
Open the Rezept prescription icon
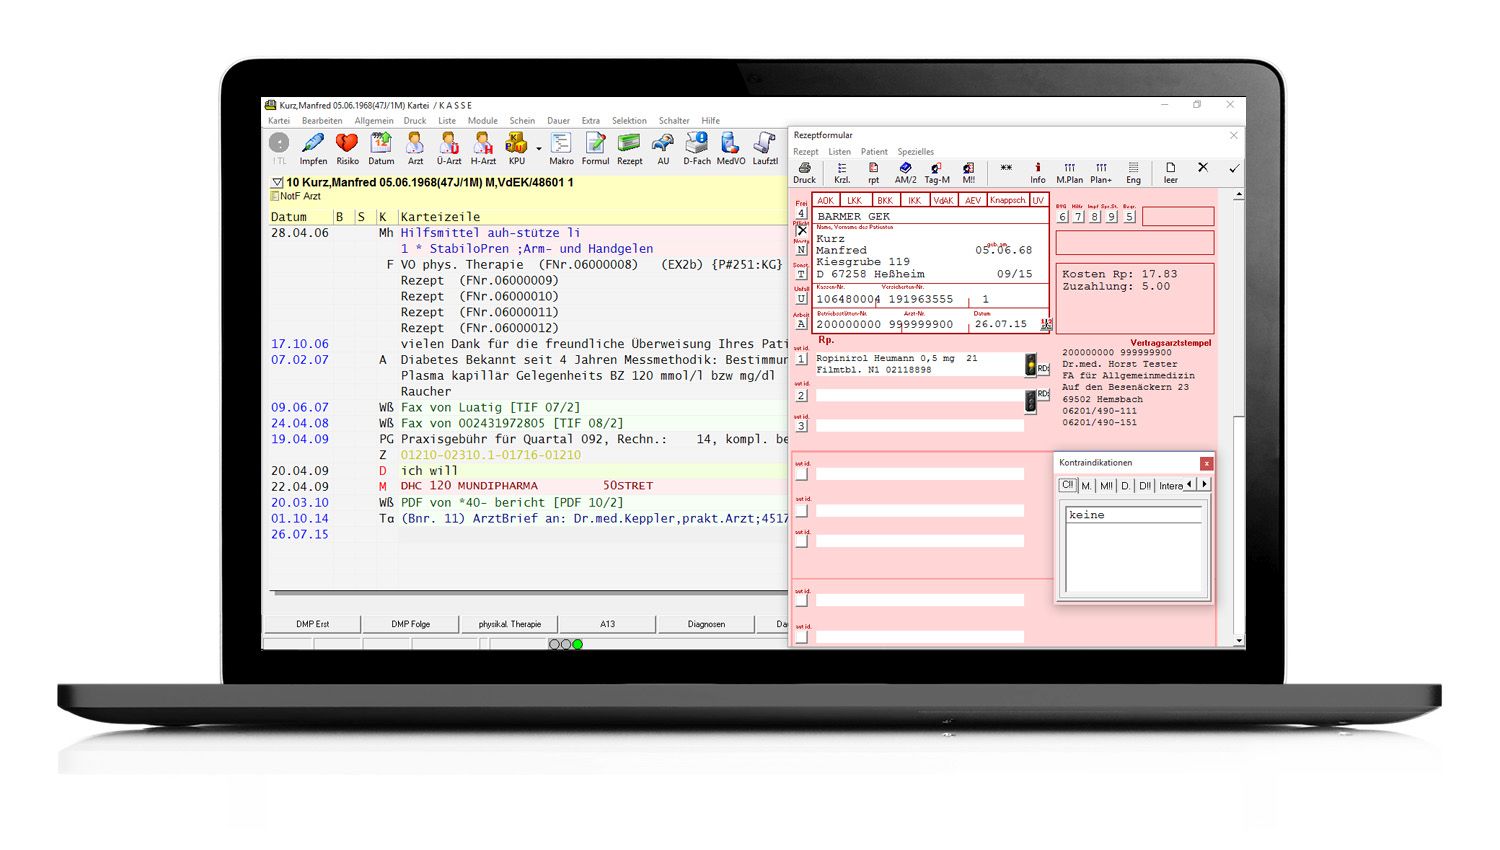click(x=629, y=147)
